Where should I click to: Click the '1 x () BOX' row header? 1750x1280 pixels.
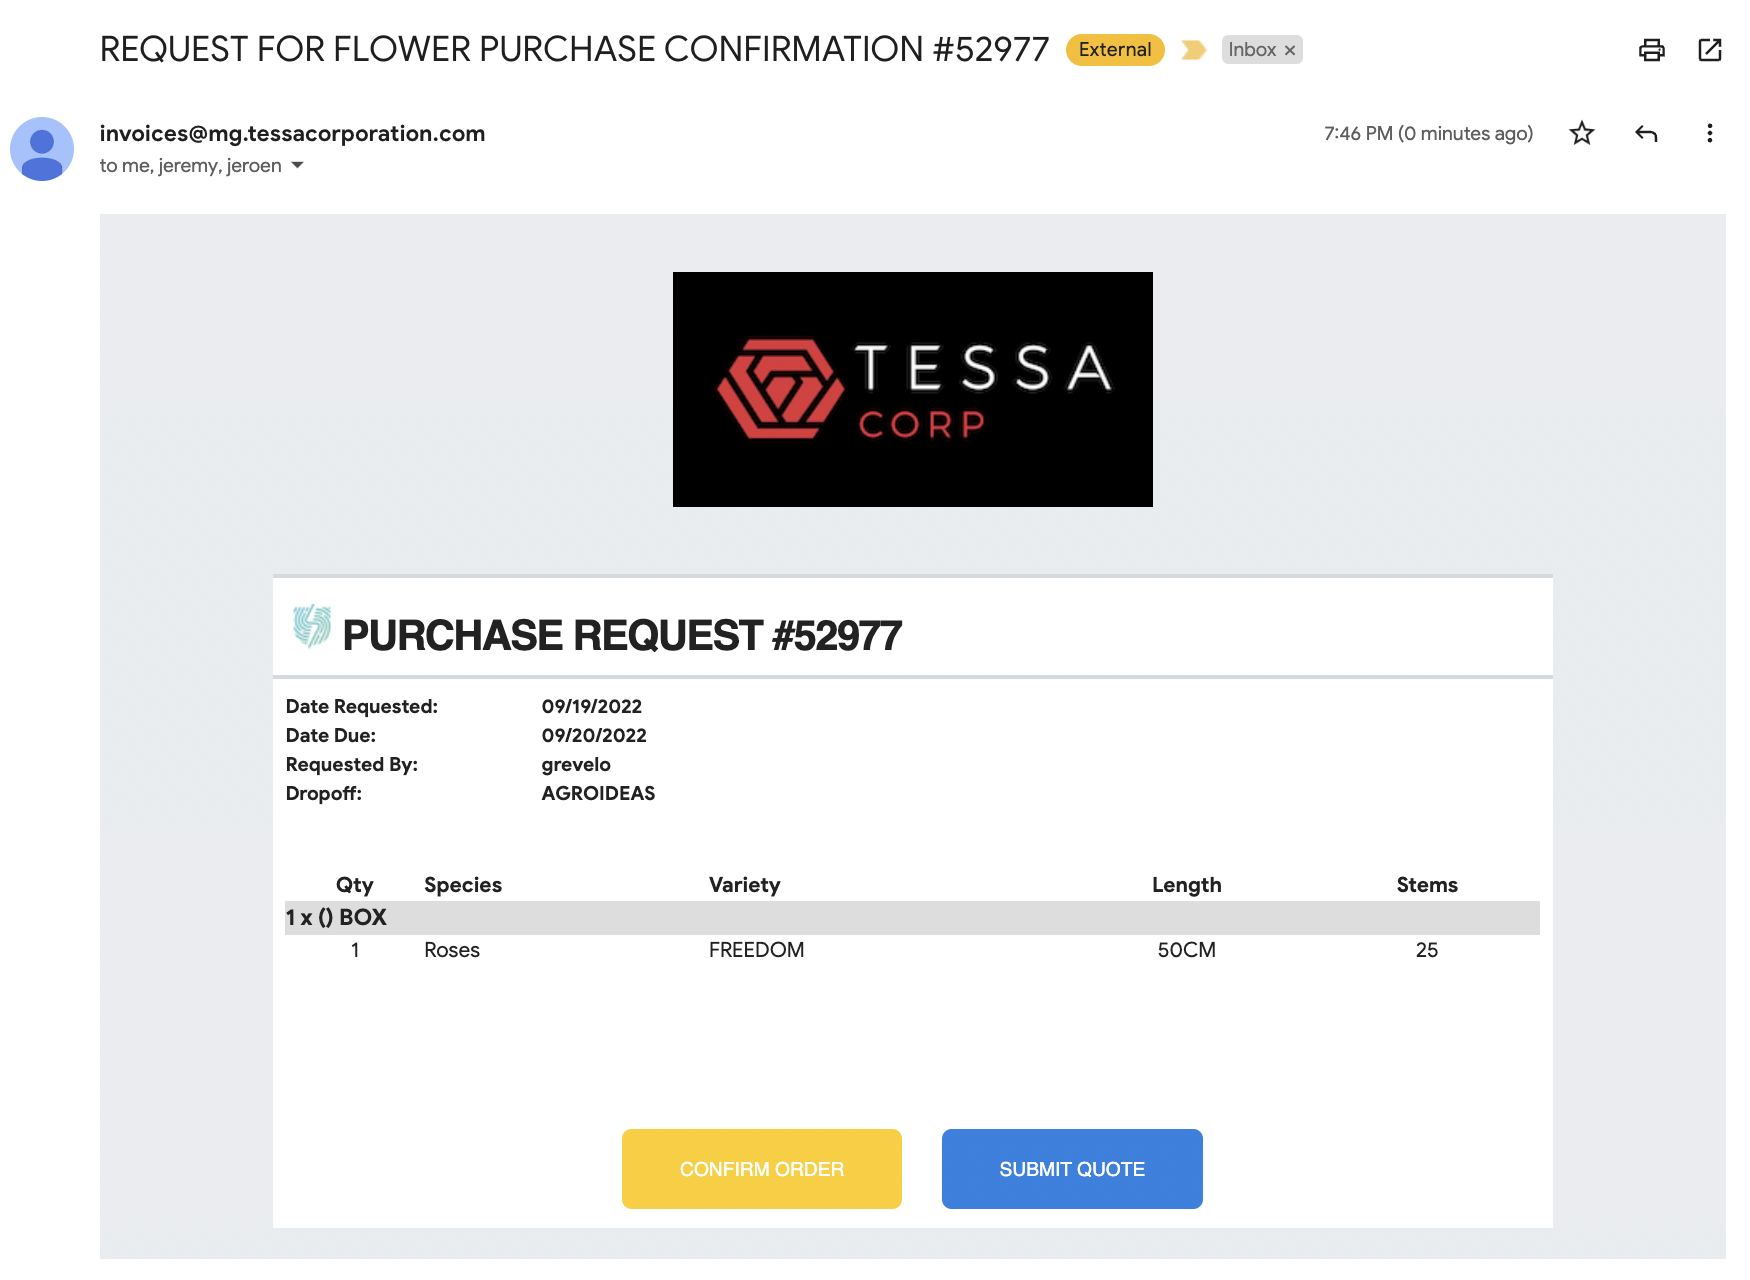point(336,917)
